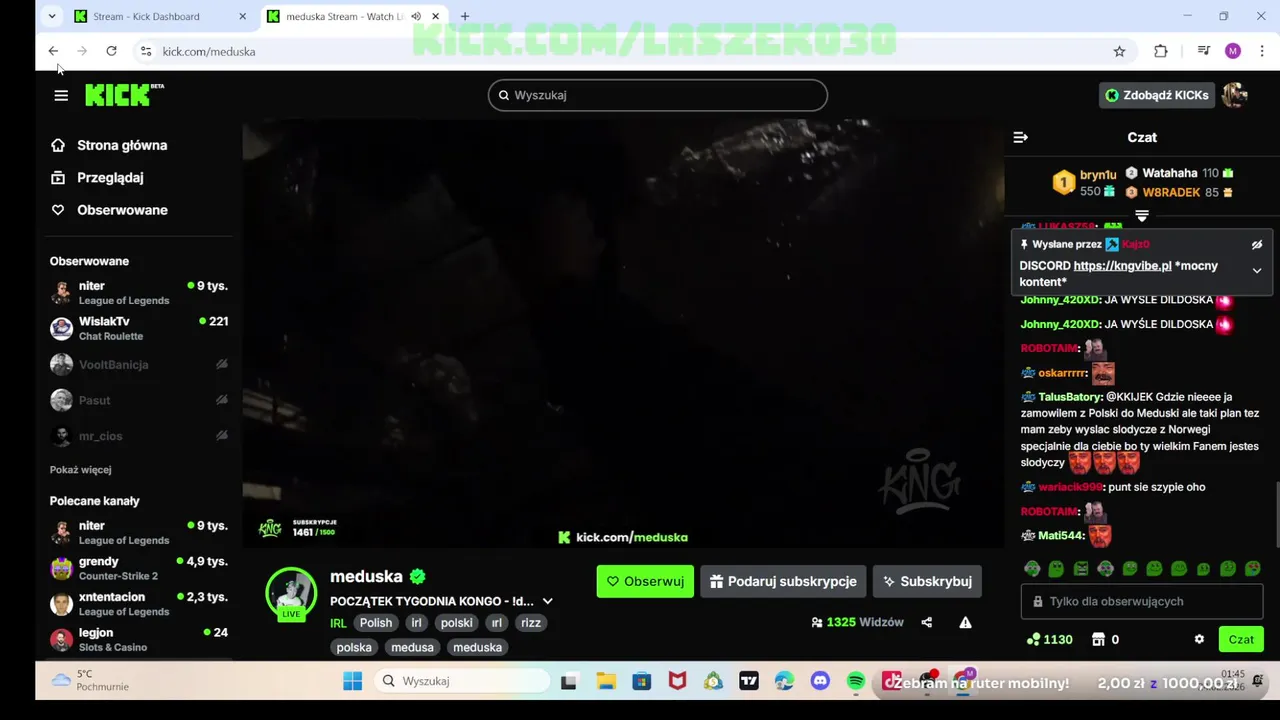Image resolution: width=1280 pixels, height=720 pixels.
Task: Open the kngvibe.pl Discord link
Action: 1122,266
